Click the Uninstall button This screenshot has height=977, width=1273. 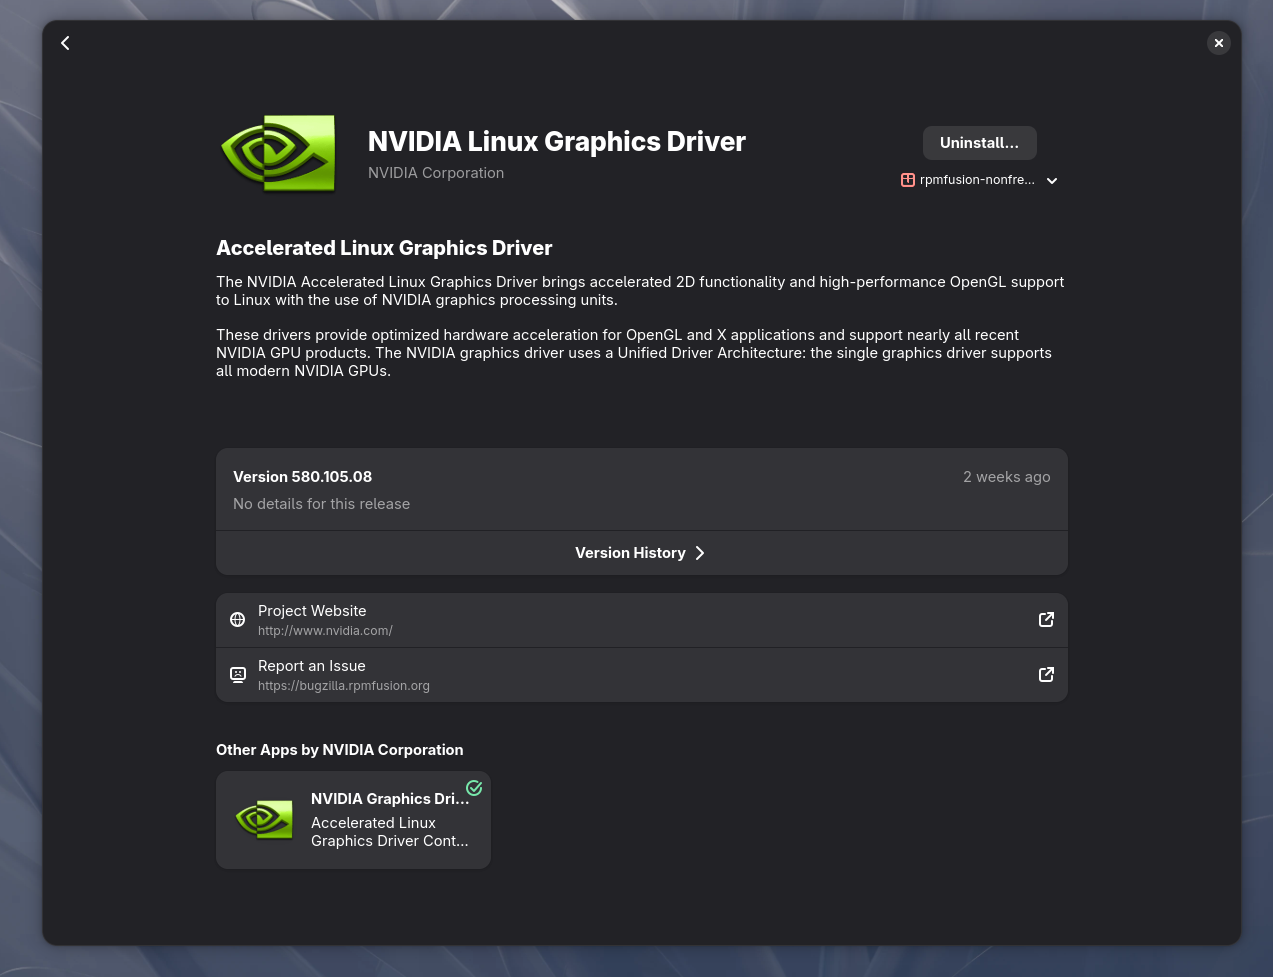[979, 143]
